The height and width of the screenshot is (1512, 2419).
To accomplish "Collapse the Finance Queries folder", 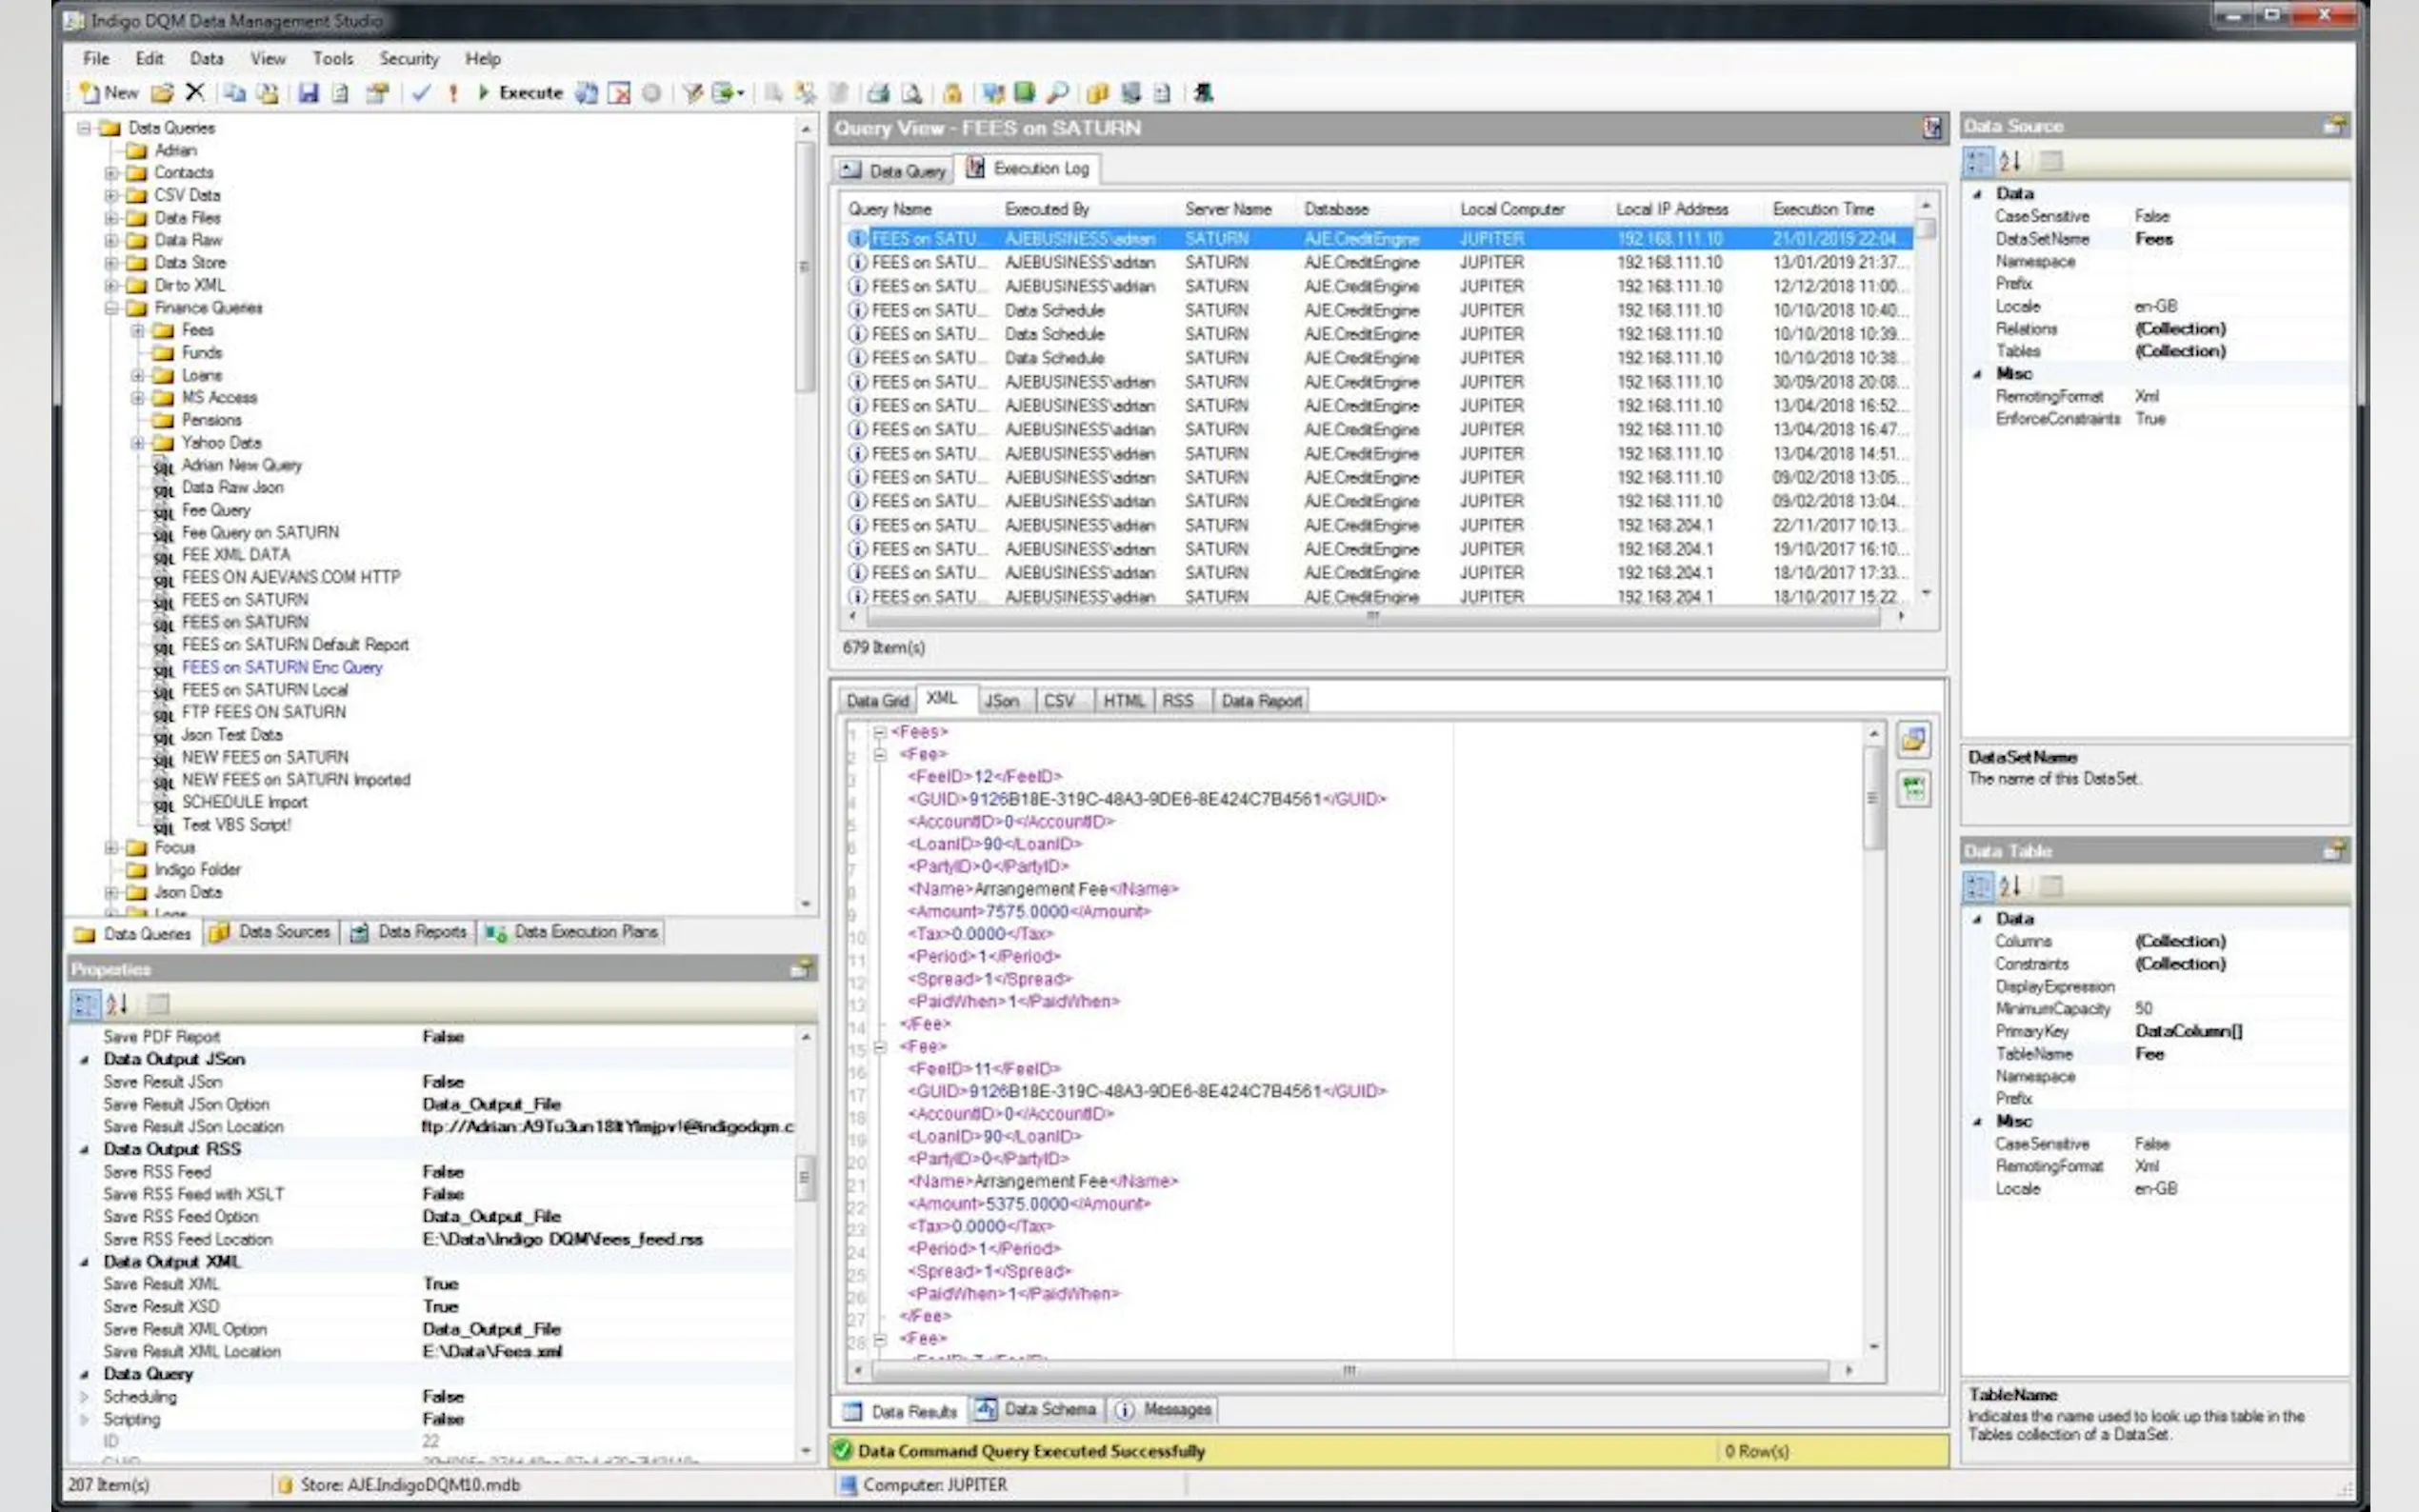I will coord(112,308).
